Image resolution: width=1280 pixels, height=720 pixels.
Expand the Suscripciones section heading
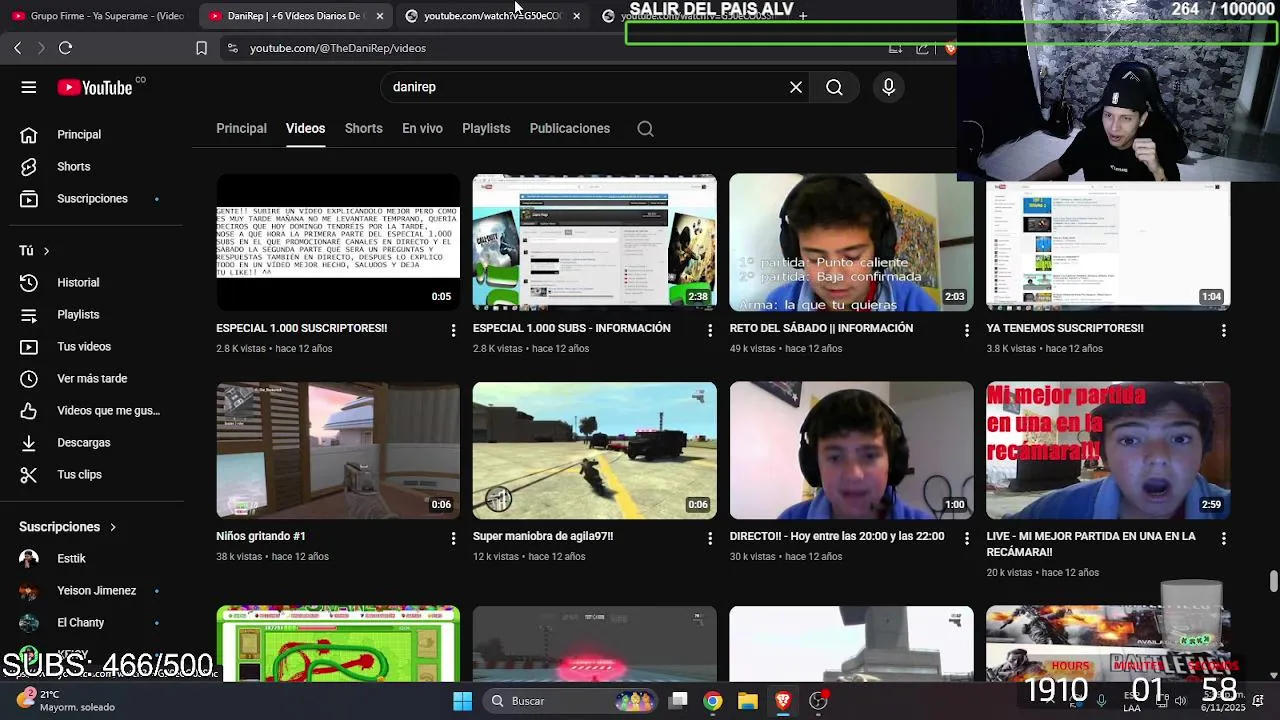click(x=67, y=526)
